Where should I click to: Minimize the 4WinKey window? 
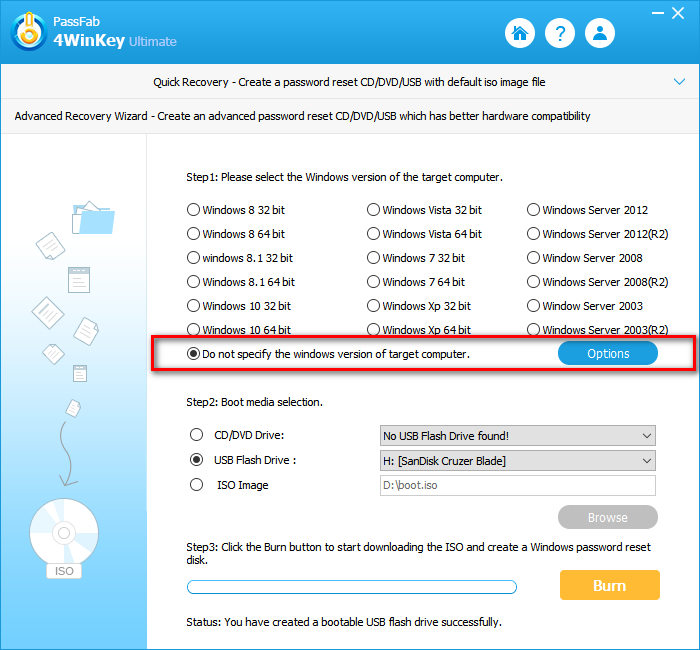[x=658, y=13]
